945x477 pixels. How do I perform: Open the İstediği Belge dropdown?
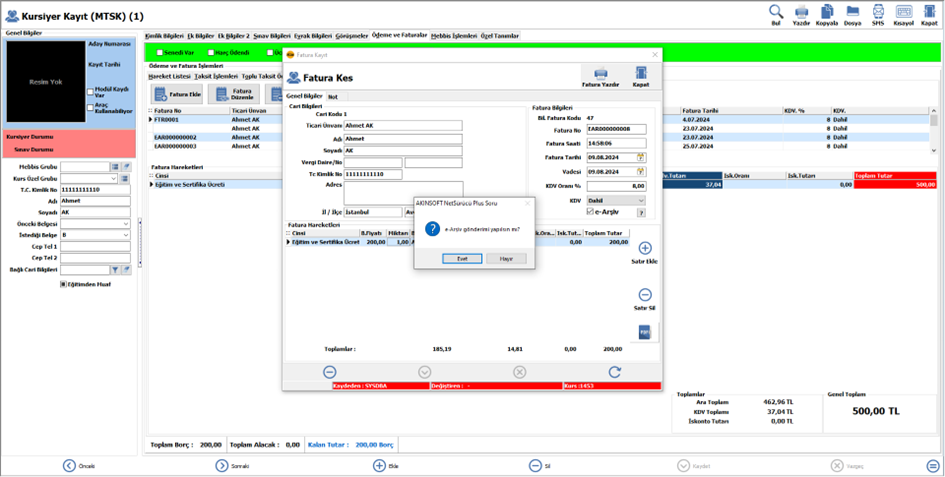pyautogui.click(x=125, y=235)
